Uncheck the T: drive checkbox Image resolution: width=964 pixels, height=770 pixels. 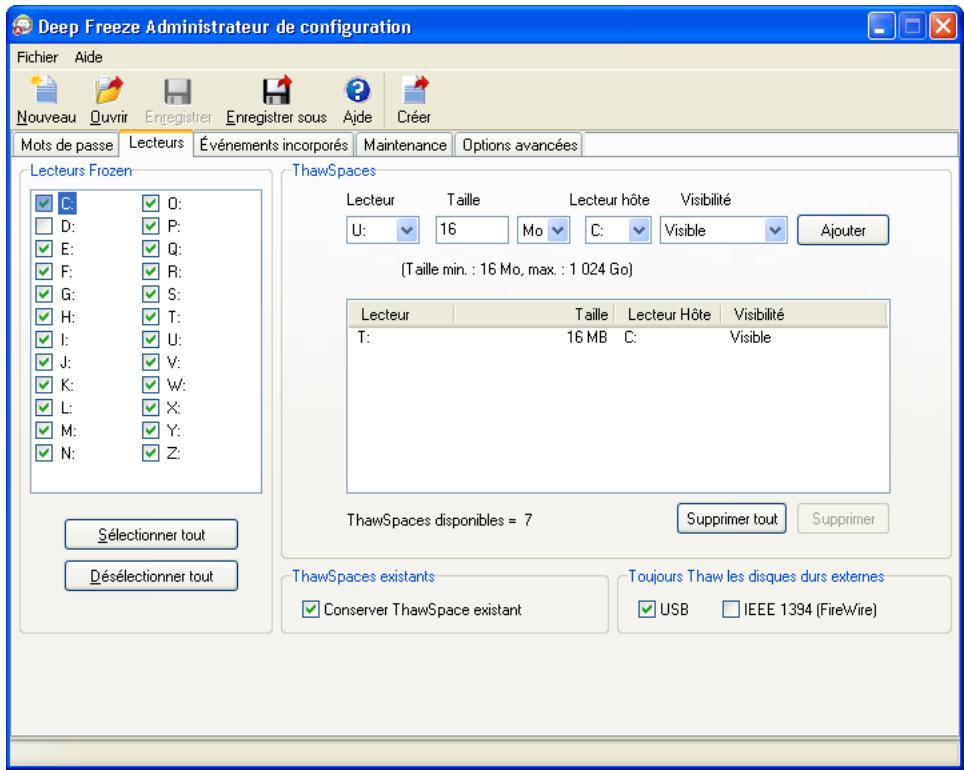151,317
